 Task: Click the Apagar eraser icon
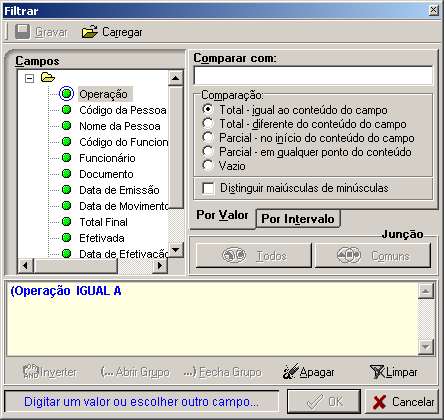289,372
